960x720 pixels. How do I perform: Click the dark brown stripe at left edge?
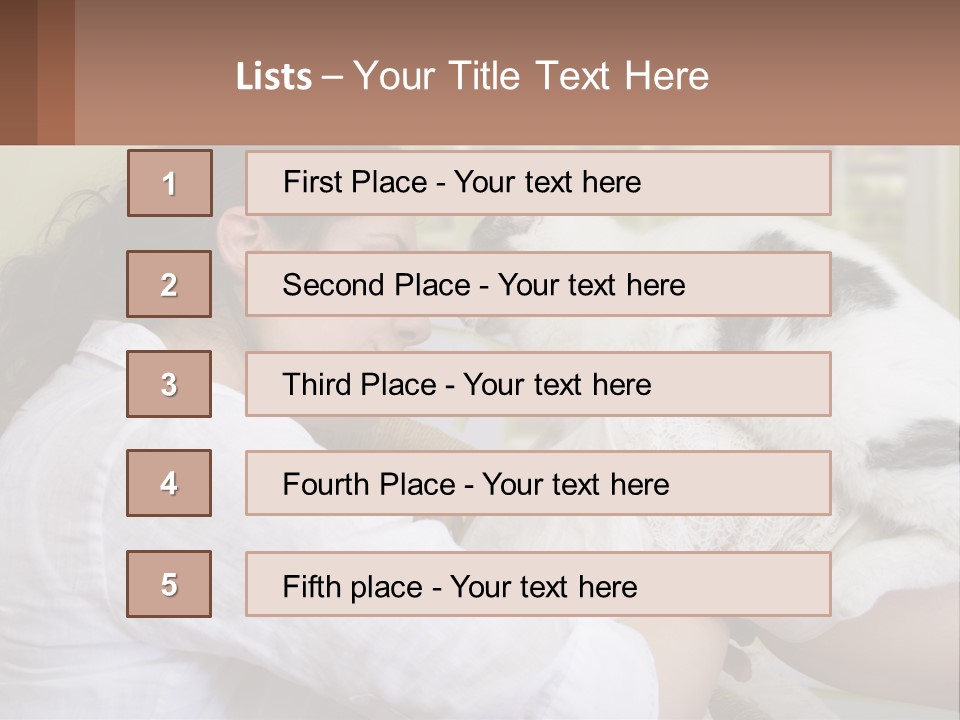pos(18,72)
